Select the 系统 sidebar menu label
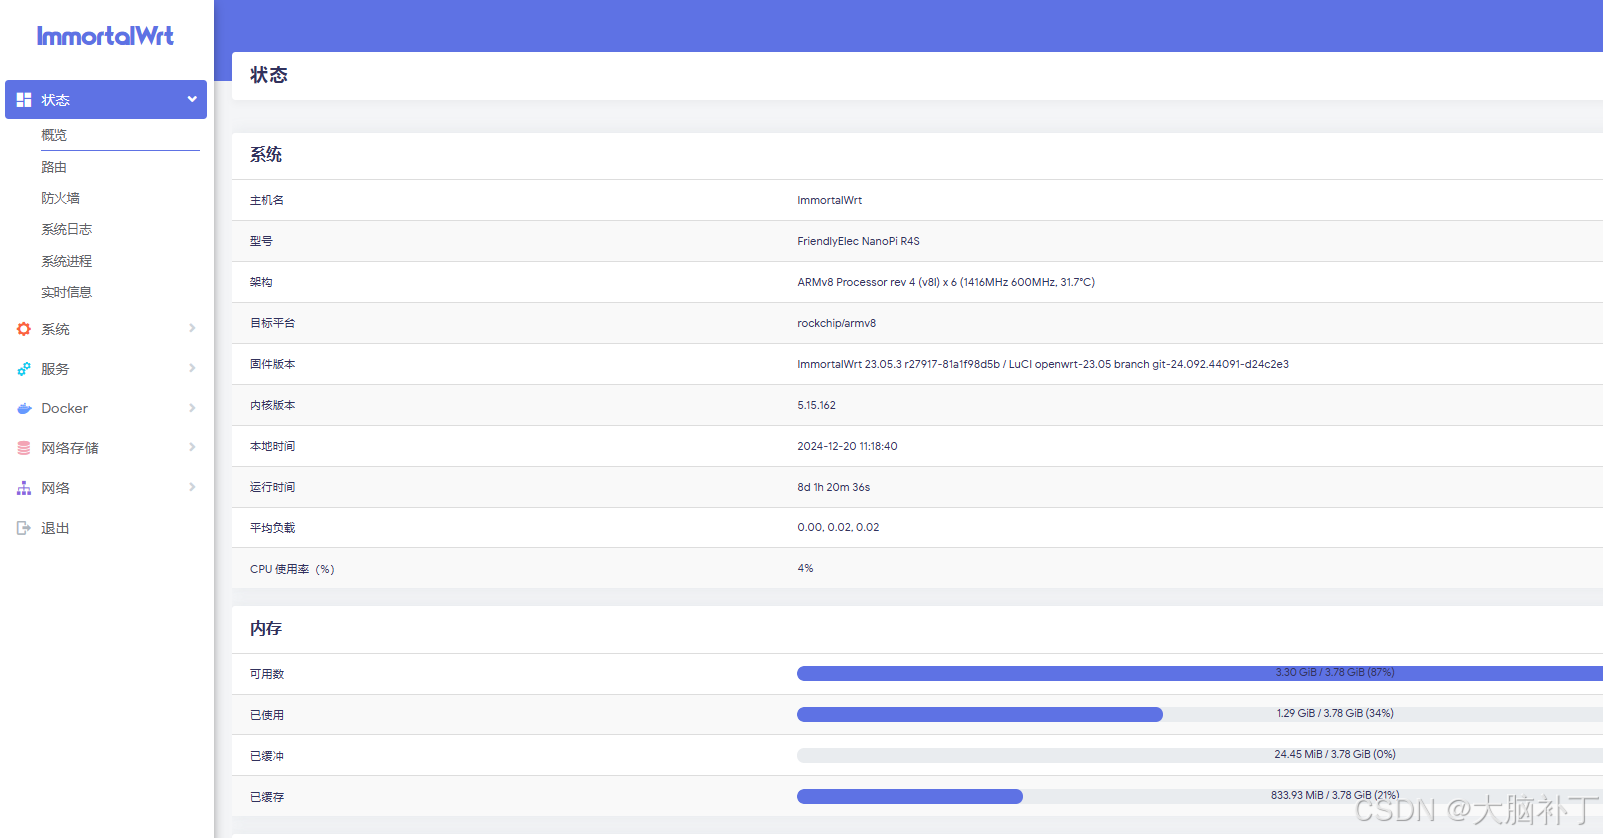The image size is (1603, 838). [x=55, y=329]
